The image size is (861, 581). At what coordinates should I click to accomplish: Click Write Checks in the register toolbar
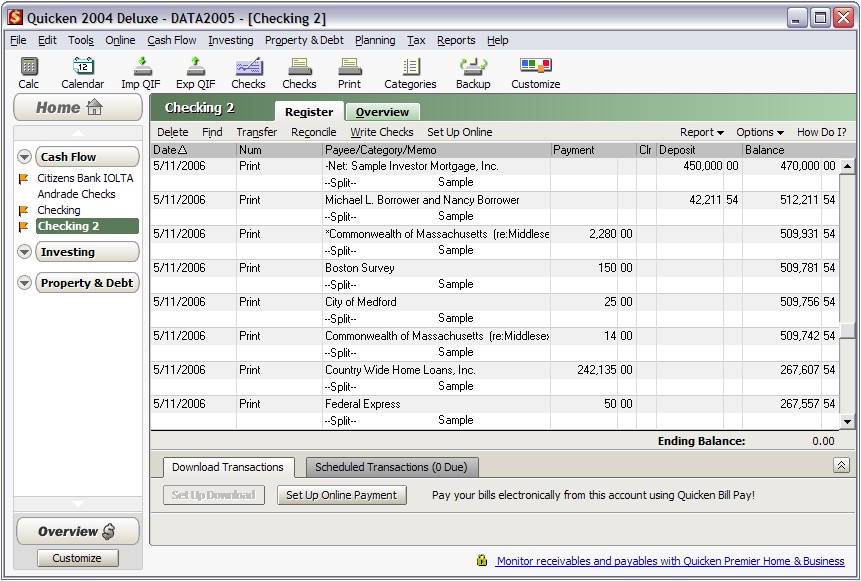(382, 132)
